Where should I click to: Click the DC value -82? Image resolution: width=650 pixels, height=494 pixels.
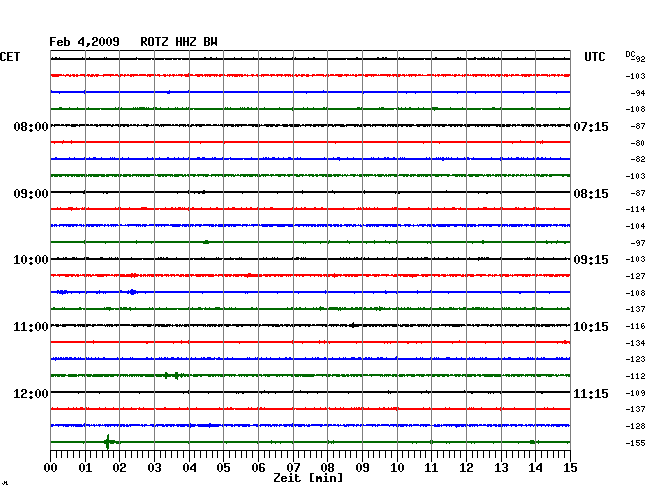pos(638,159)
